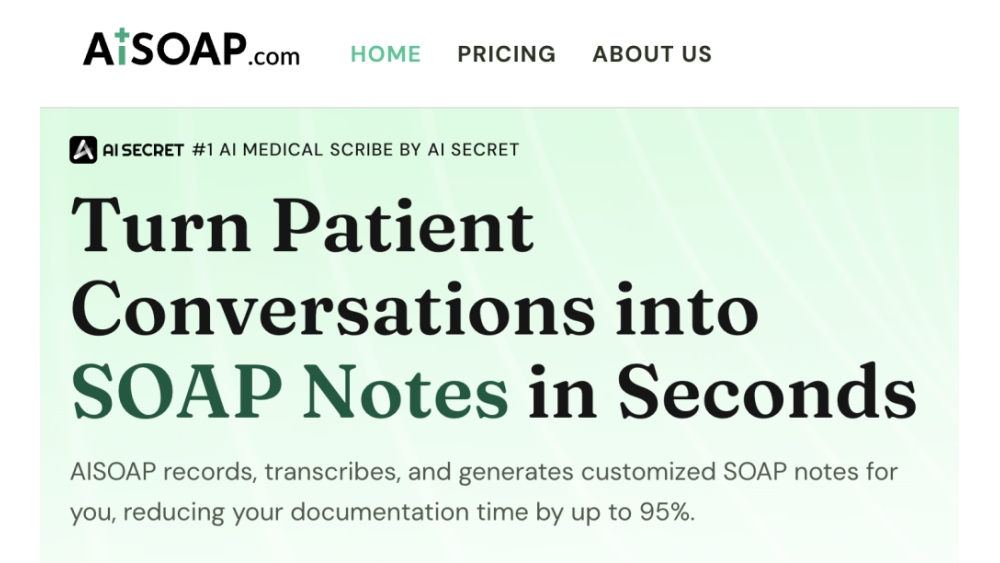The height and width of the screenshot is (563, 1000).
Task: Click the "95%" figure in the description
Action: tap(660, 513)
